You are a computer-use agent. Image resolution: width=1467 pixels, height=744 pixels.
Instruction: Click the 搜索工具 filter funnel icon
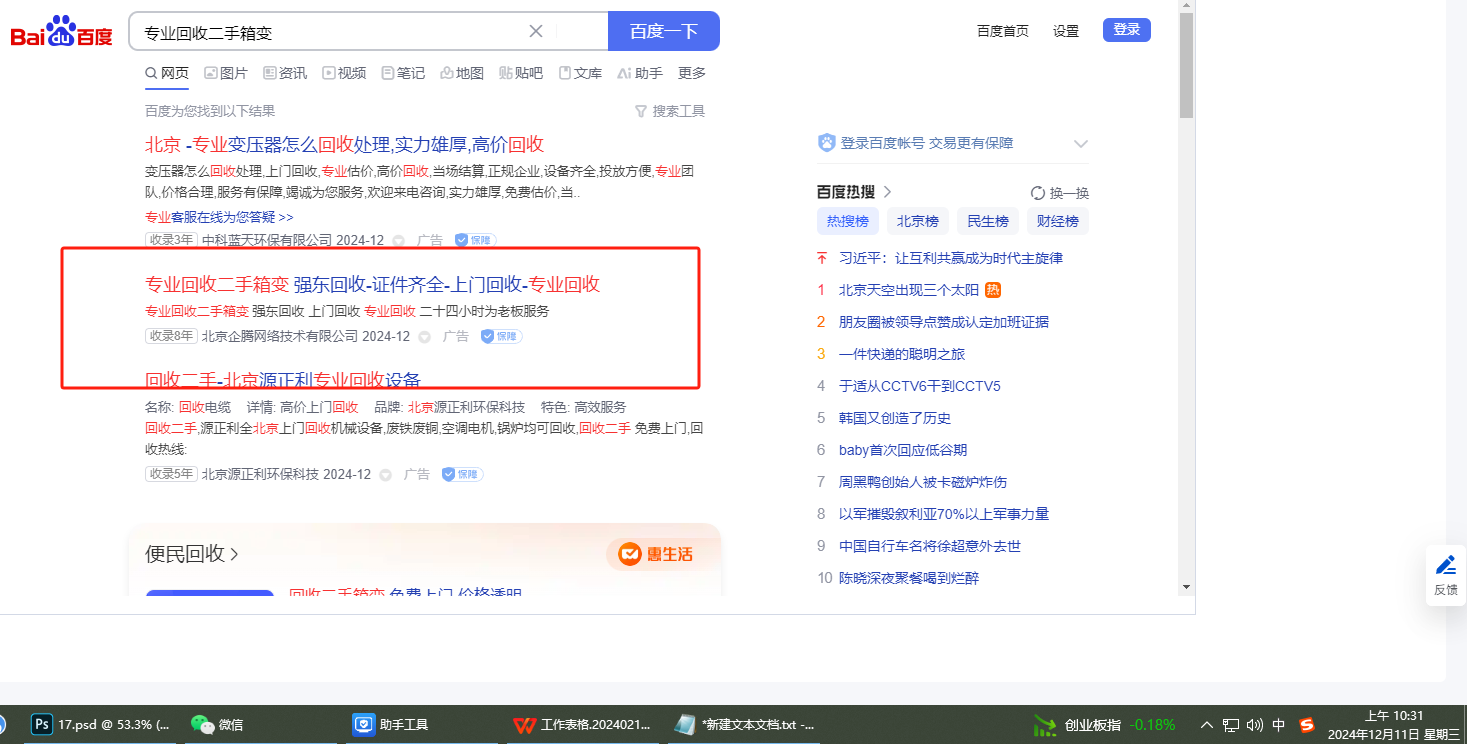point(641,111)
